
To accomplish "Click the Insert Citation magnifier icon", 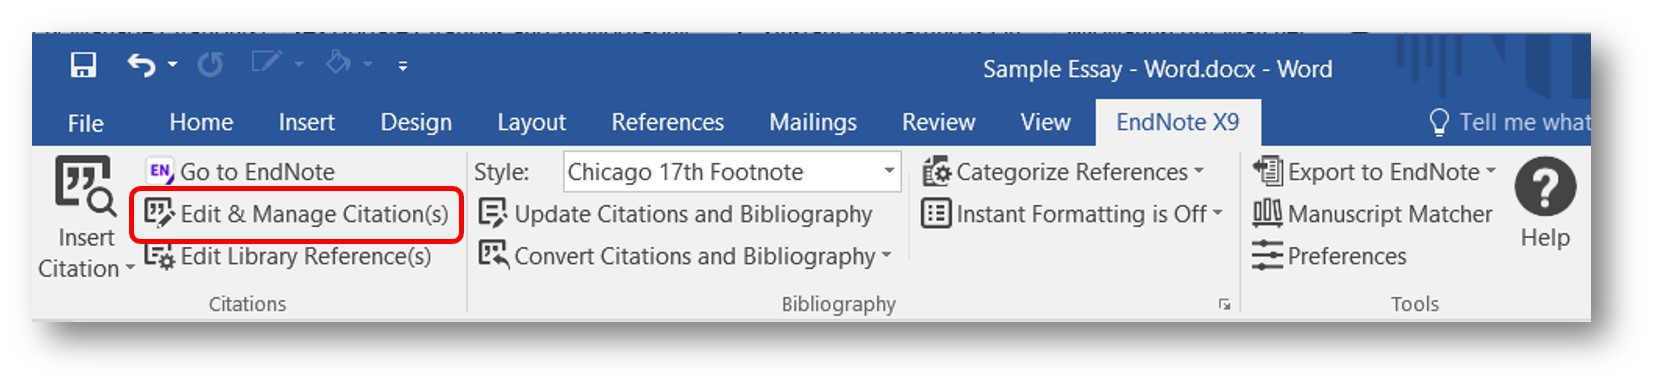I will pyautogui.click(x=85, y=185).
